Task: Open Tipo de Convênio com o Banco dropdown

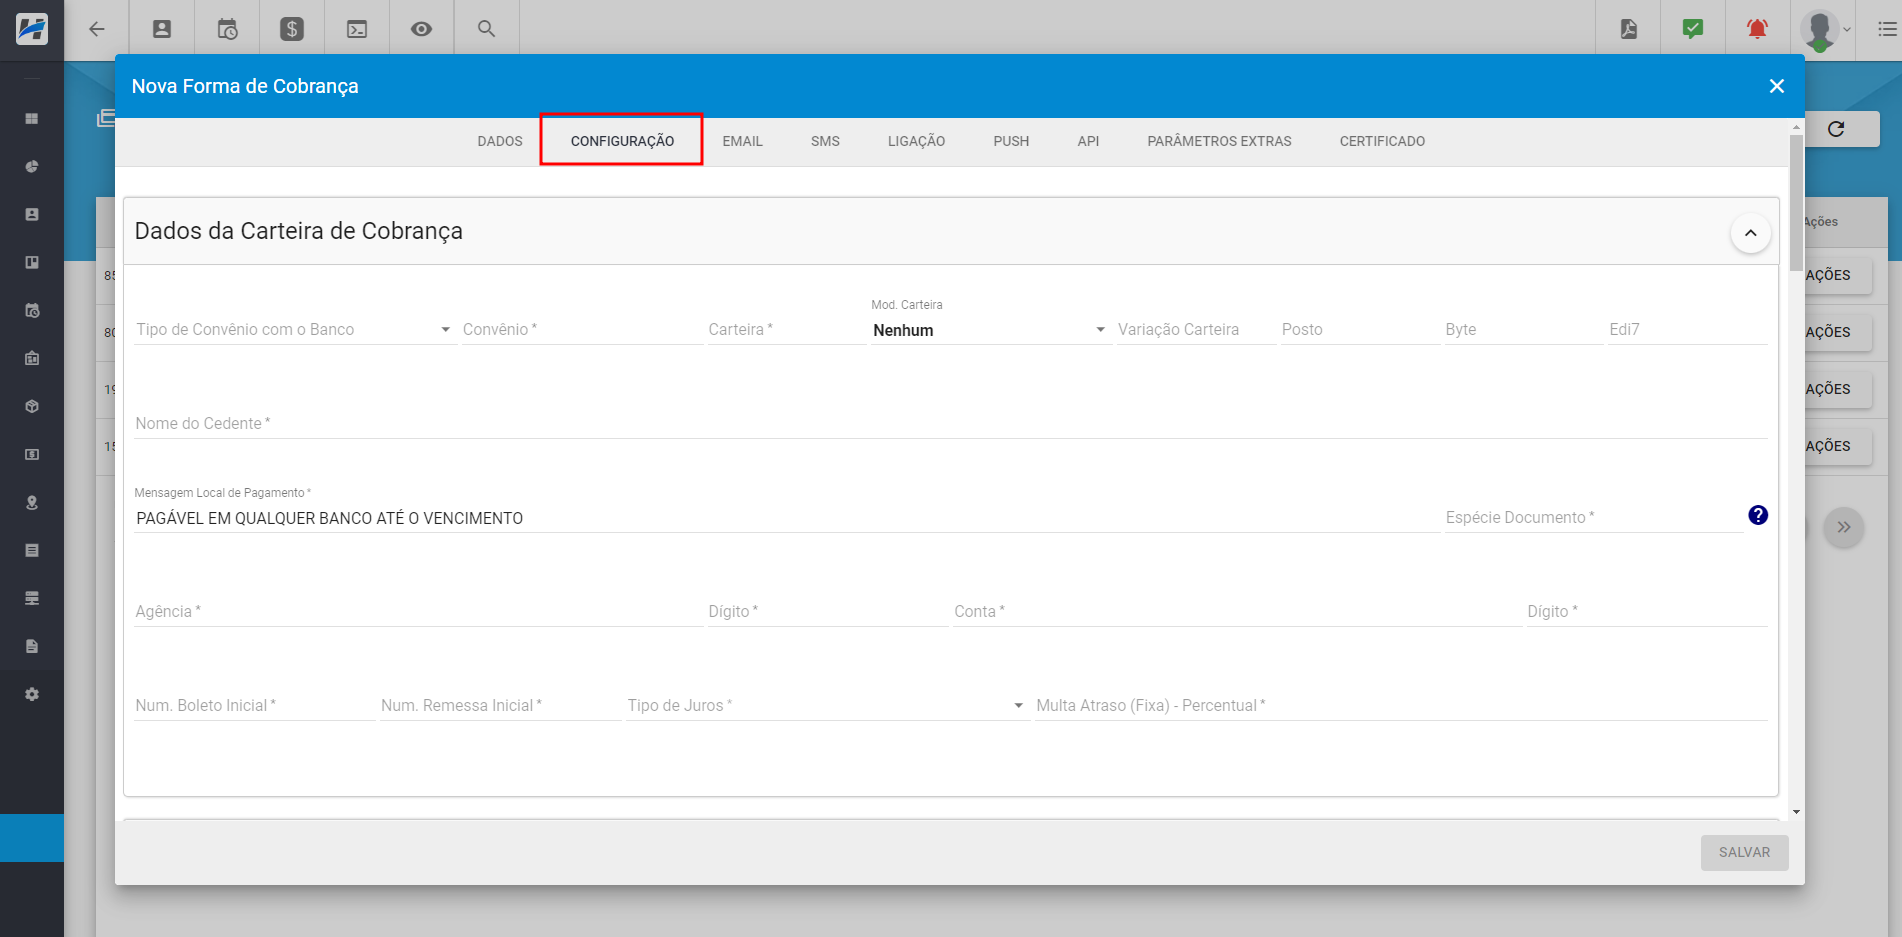Action: [295, 329]
